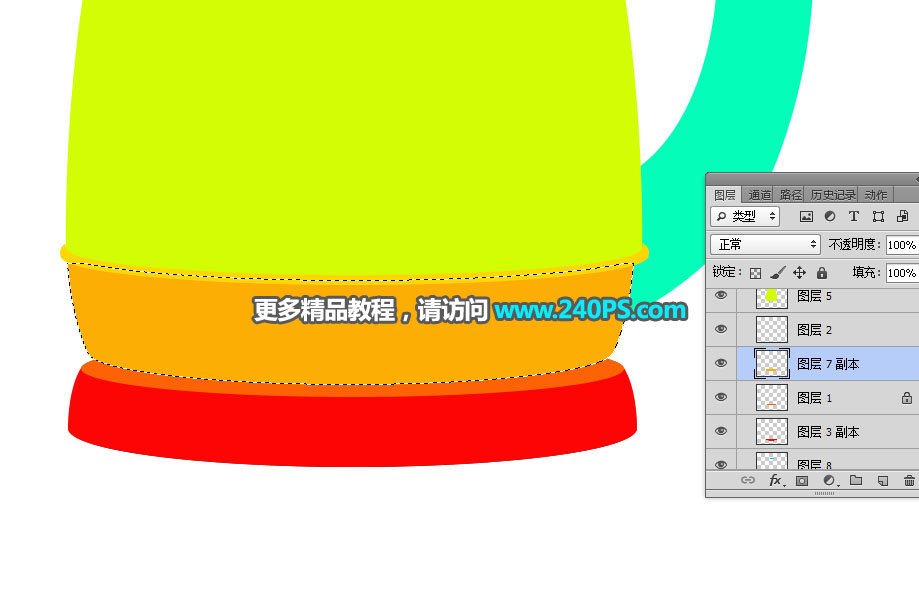Screen dimensions: 919x590
Task: Toggle lock image pixels brush icon
Action: coord(778,273)
